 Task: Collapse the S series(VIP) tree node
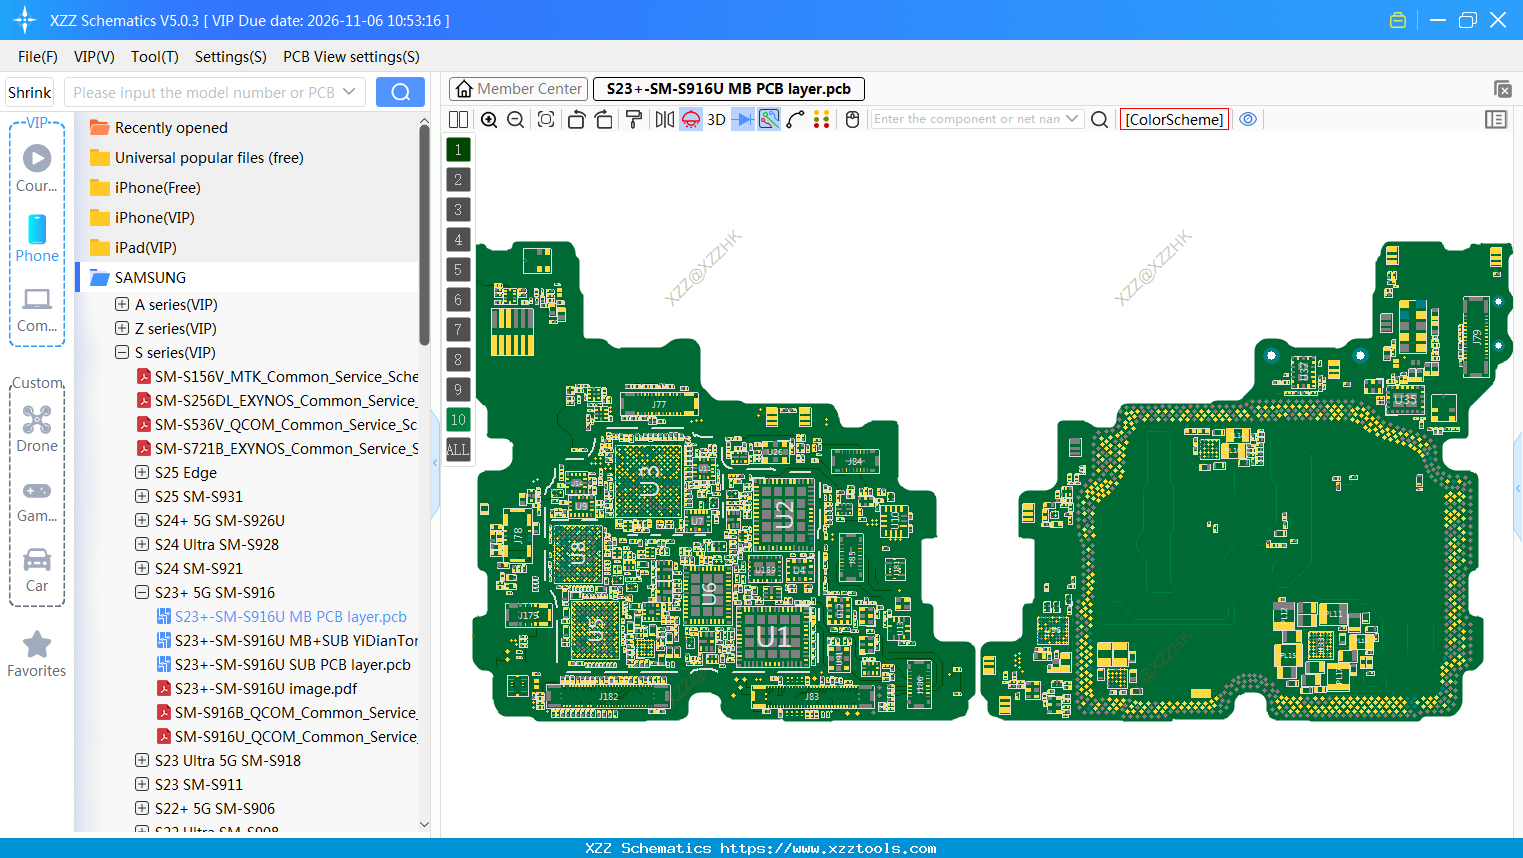pos(122,352)
